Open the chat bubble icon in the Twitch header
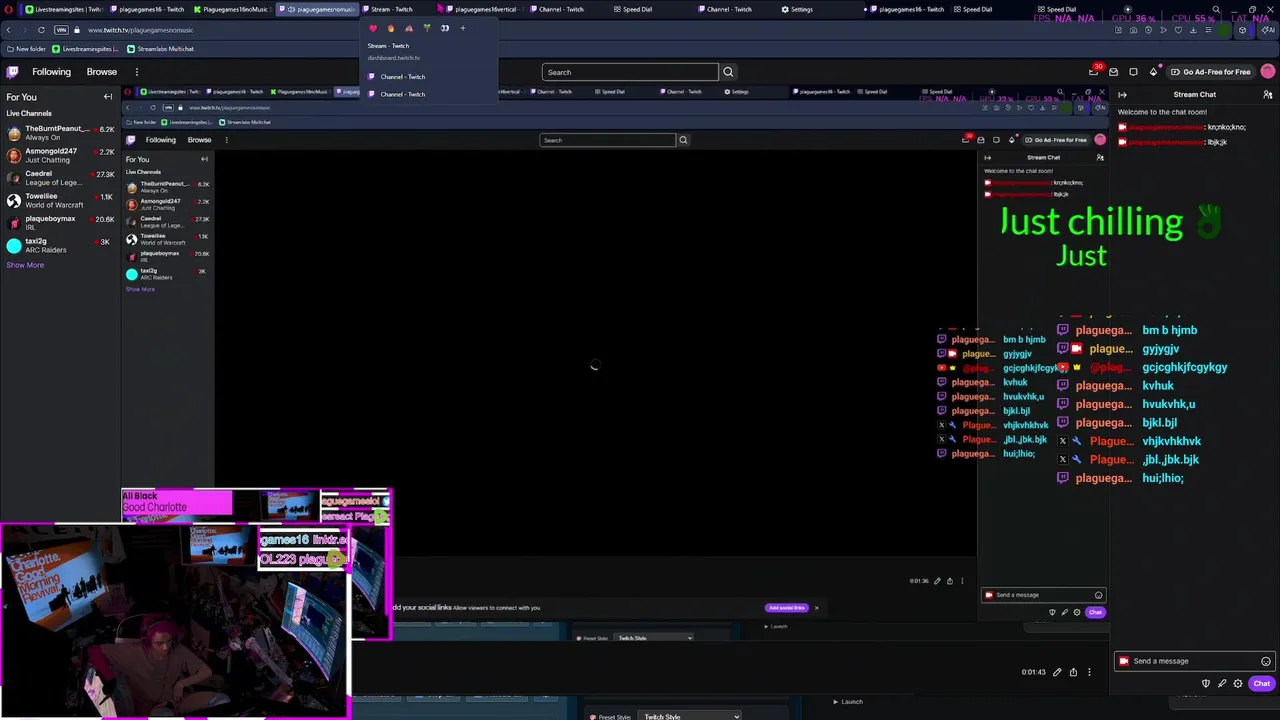Screen dimensions: 1280x720 pos(1133,72)
